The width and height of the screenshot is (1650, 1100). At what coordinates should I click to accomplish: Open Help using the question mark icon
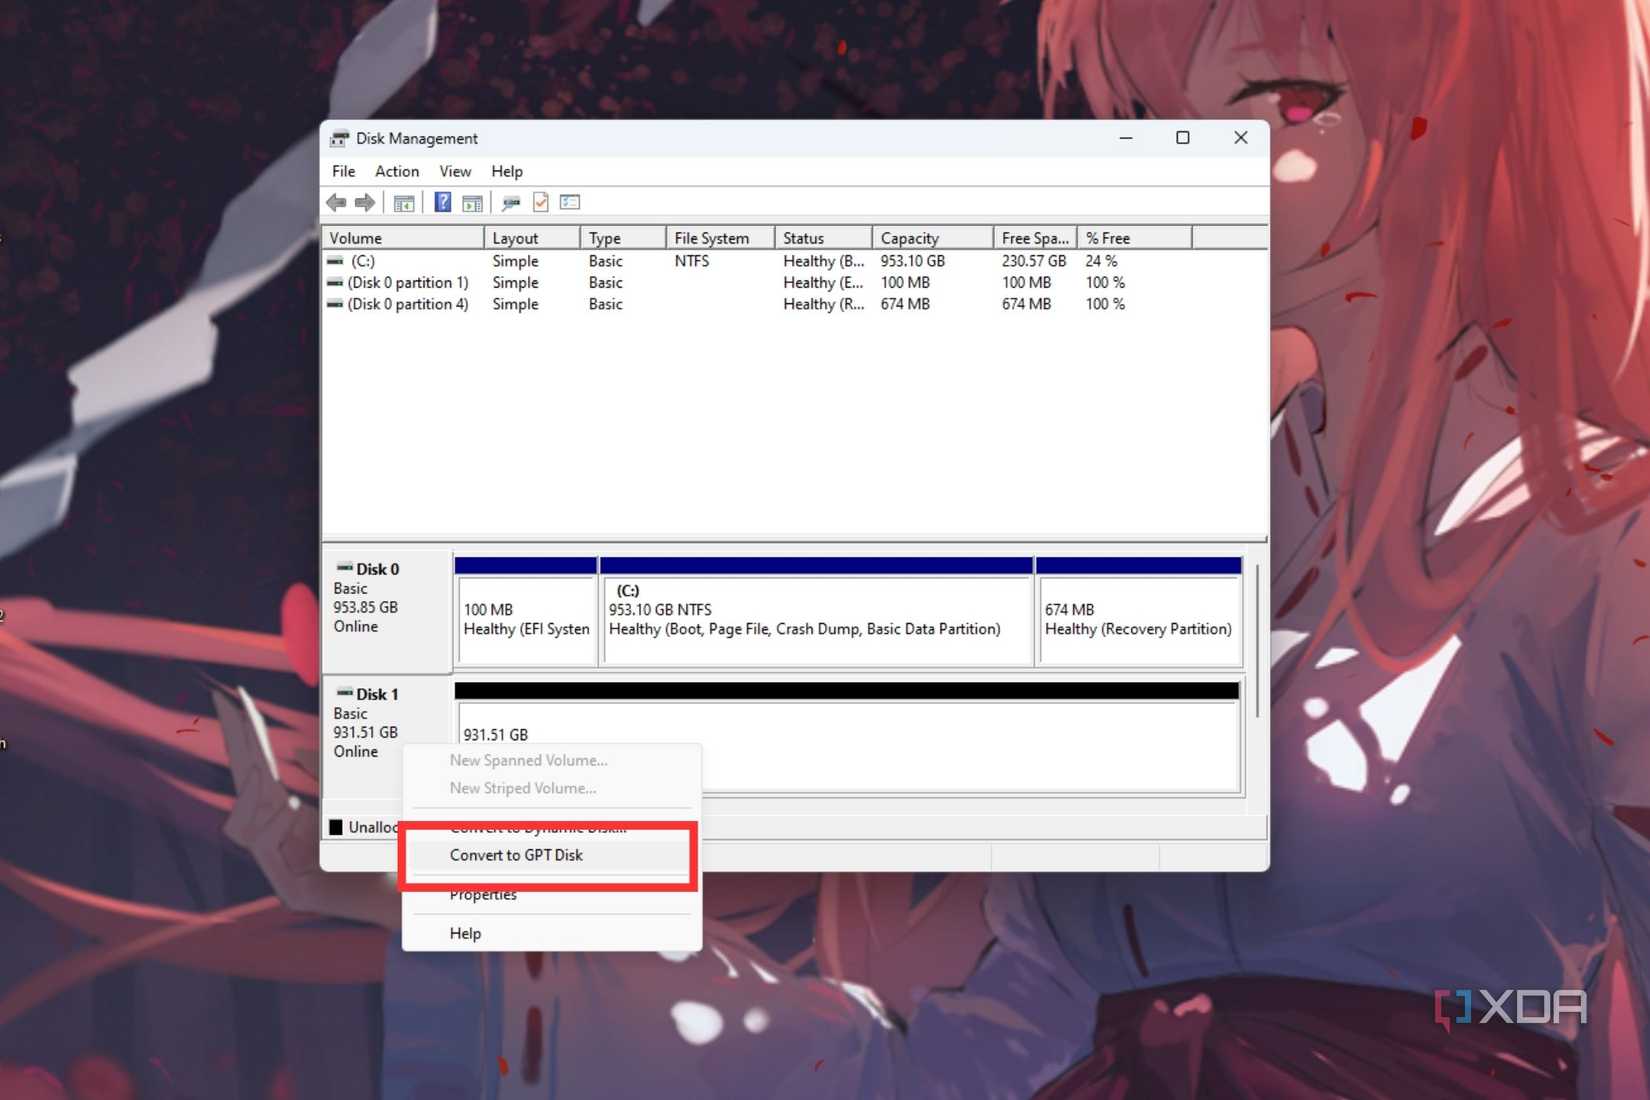pyautogui.click(x=443, y=202)
